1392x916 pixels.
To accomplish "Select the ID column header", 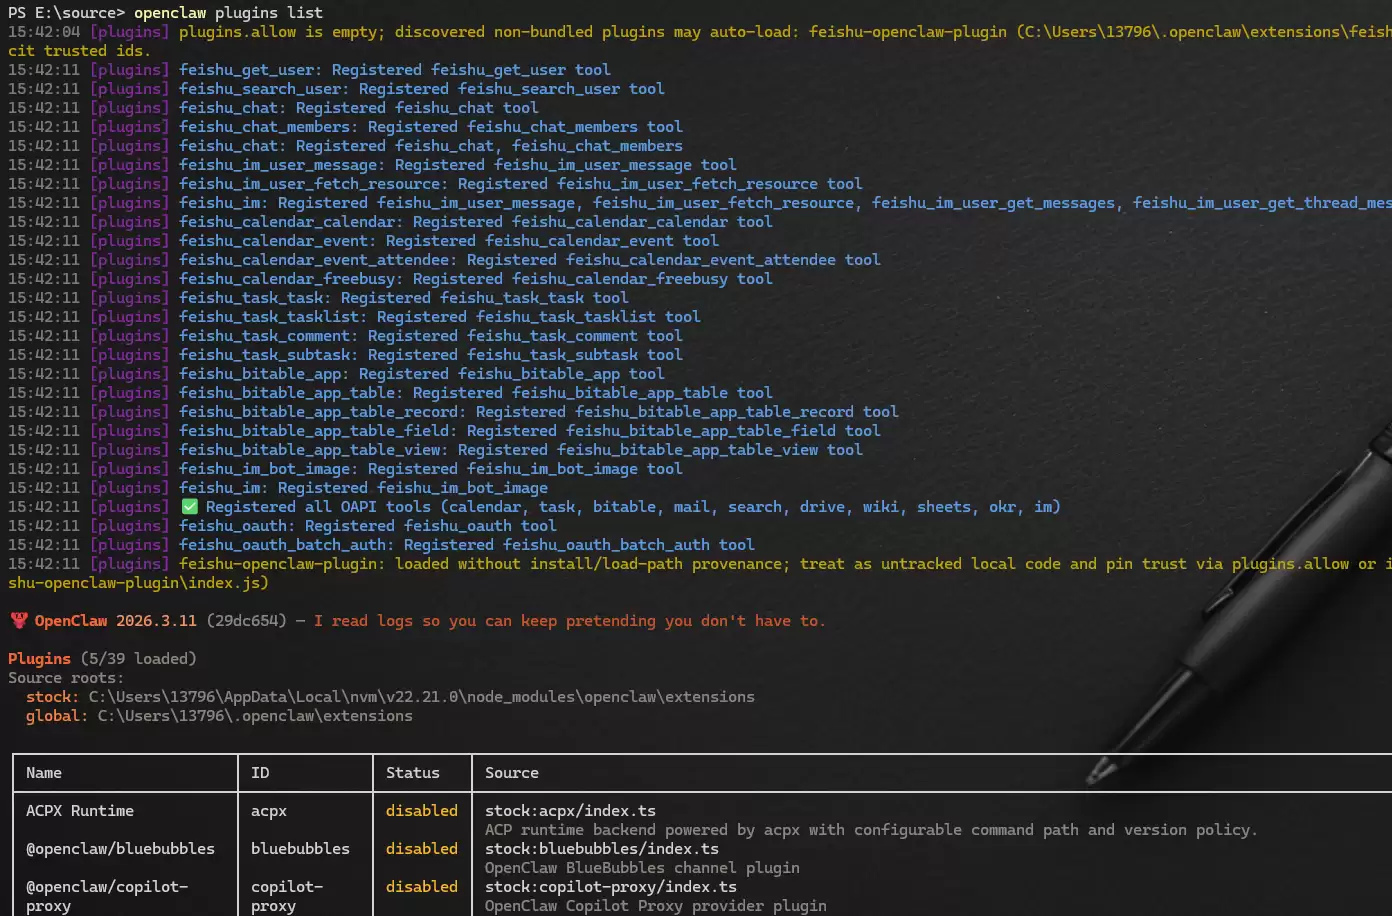I will [260, 773].
